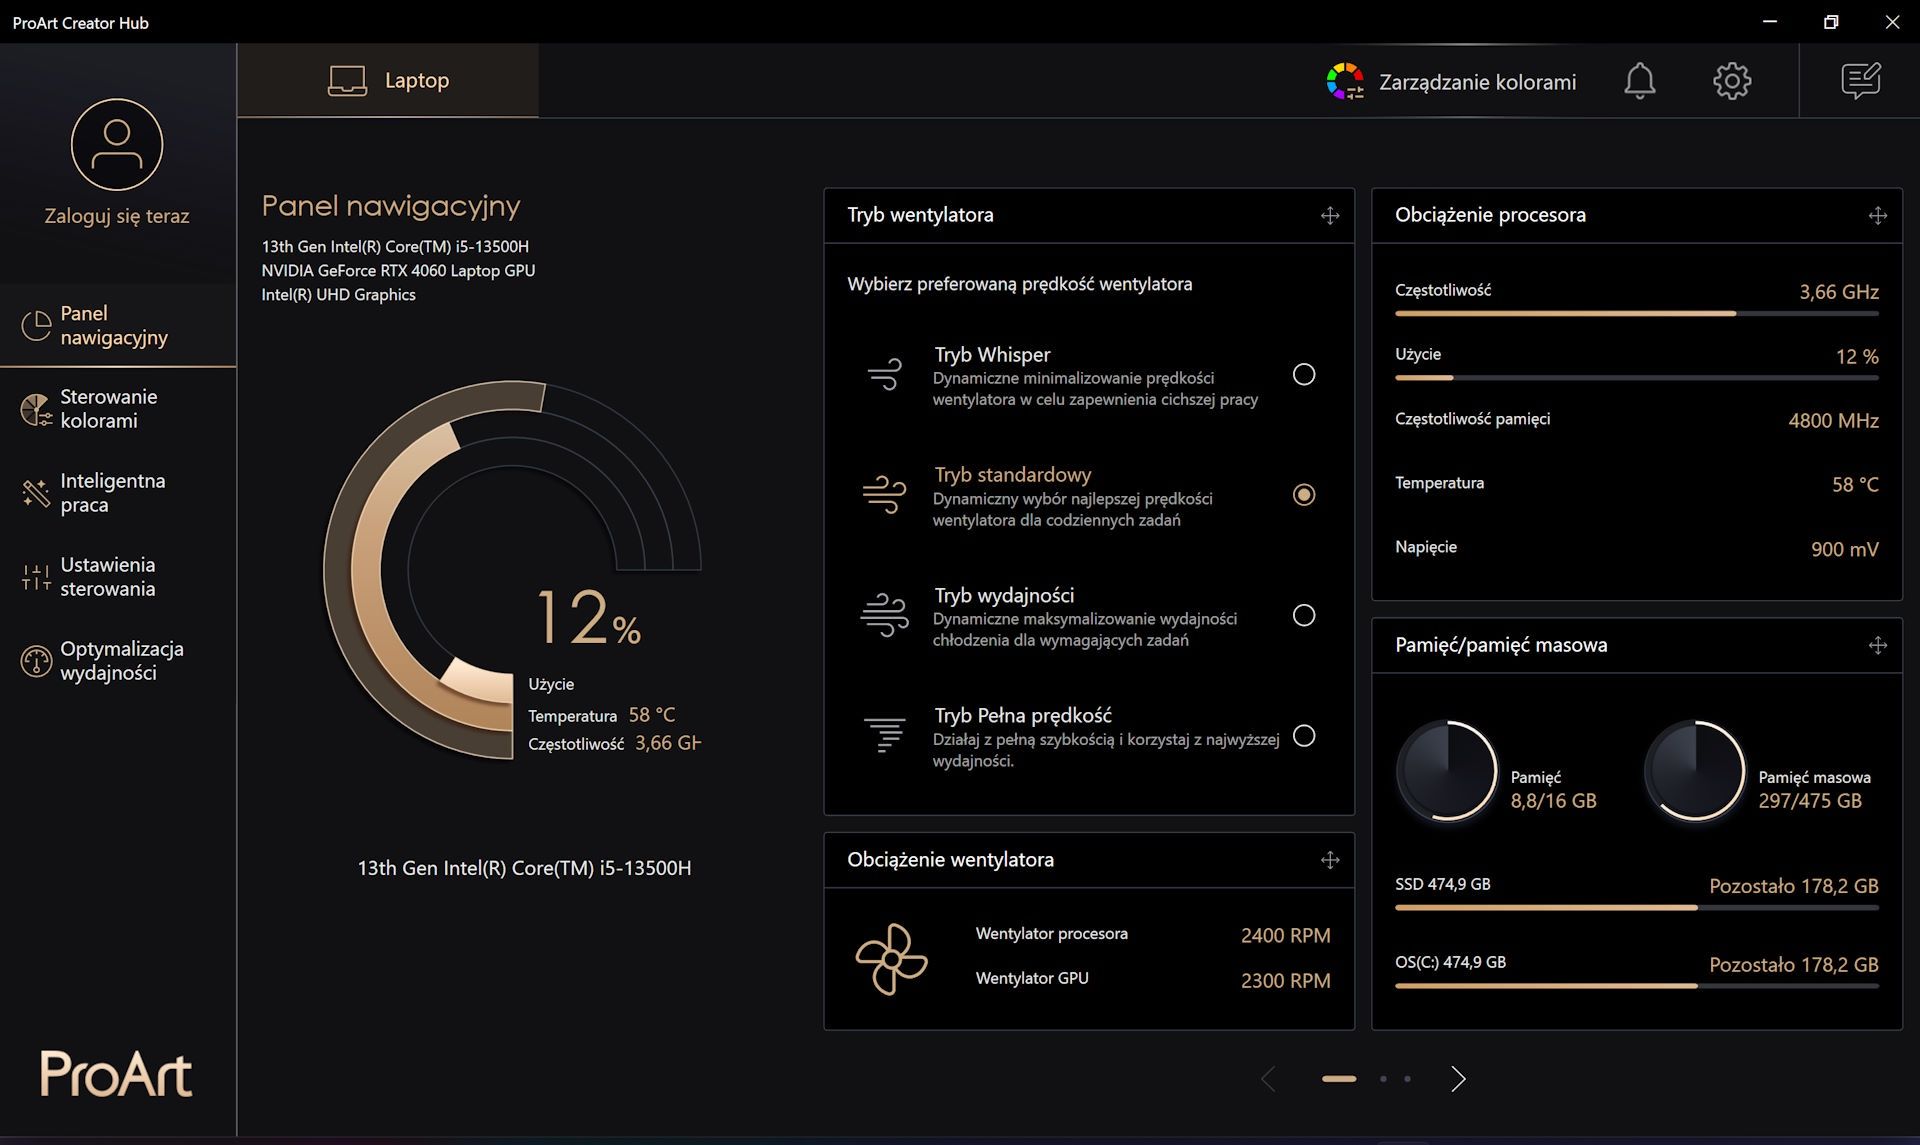Go to the previous dashboard page
The image size is (1920, 1145).
tap(1268, 1078)
